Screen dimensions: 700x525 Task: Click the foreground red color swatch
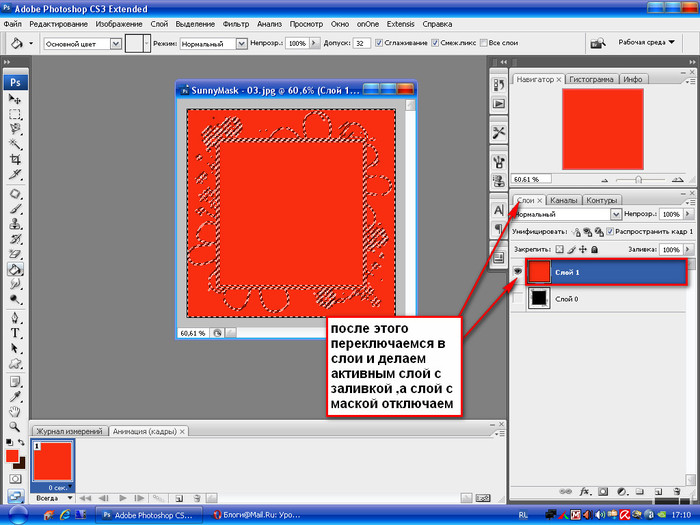pos(12,456)
